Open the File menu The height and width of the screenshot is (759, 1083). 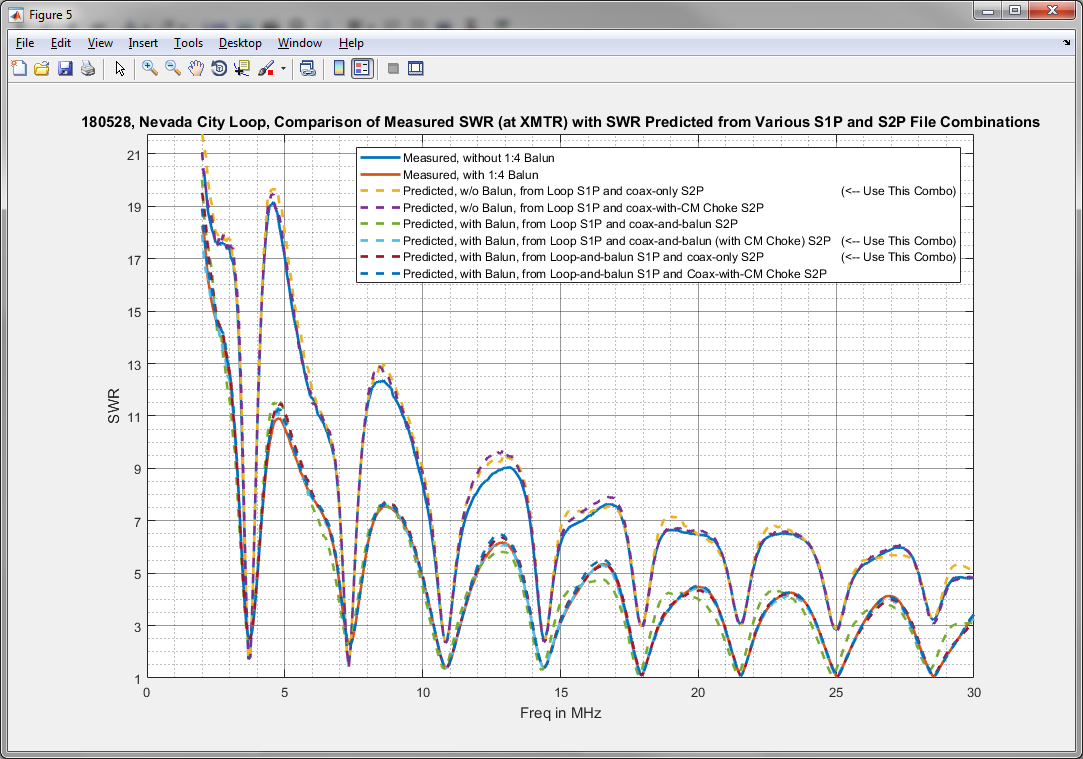25,43
